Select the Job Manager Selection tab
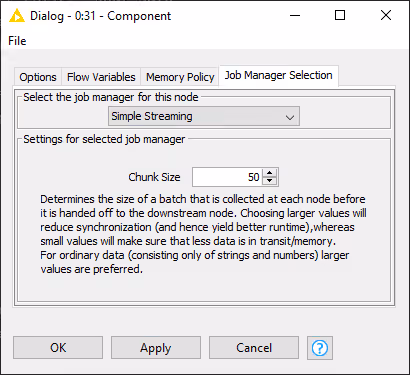410x375 pixels. 278,75
